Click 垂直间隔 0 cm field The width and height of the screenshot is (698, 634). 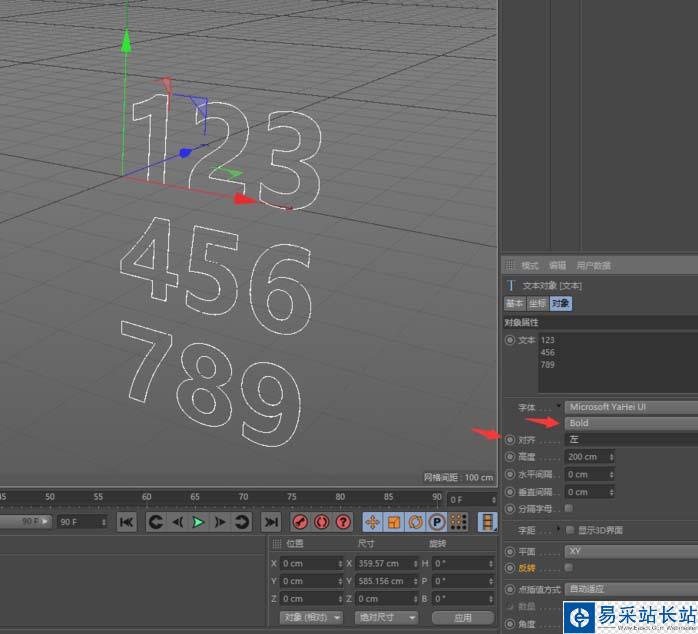click(585, 492)
